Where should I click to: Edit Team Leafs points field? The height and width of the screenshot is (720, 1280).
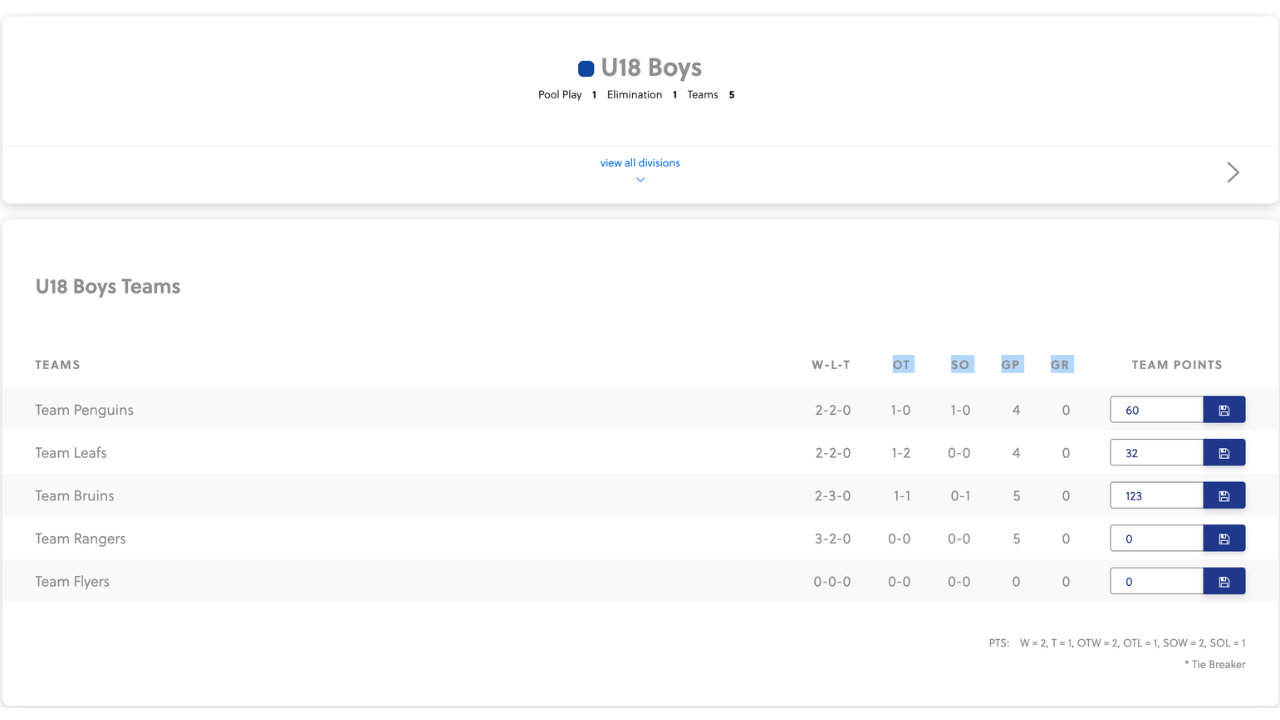pos(1156,453)
